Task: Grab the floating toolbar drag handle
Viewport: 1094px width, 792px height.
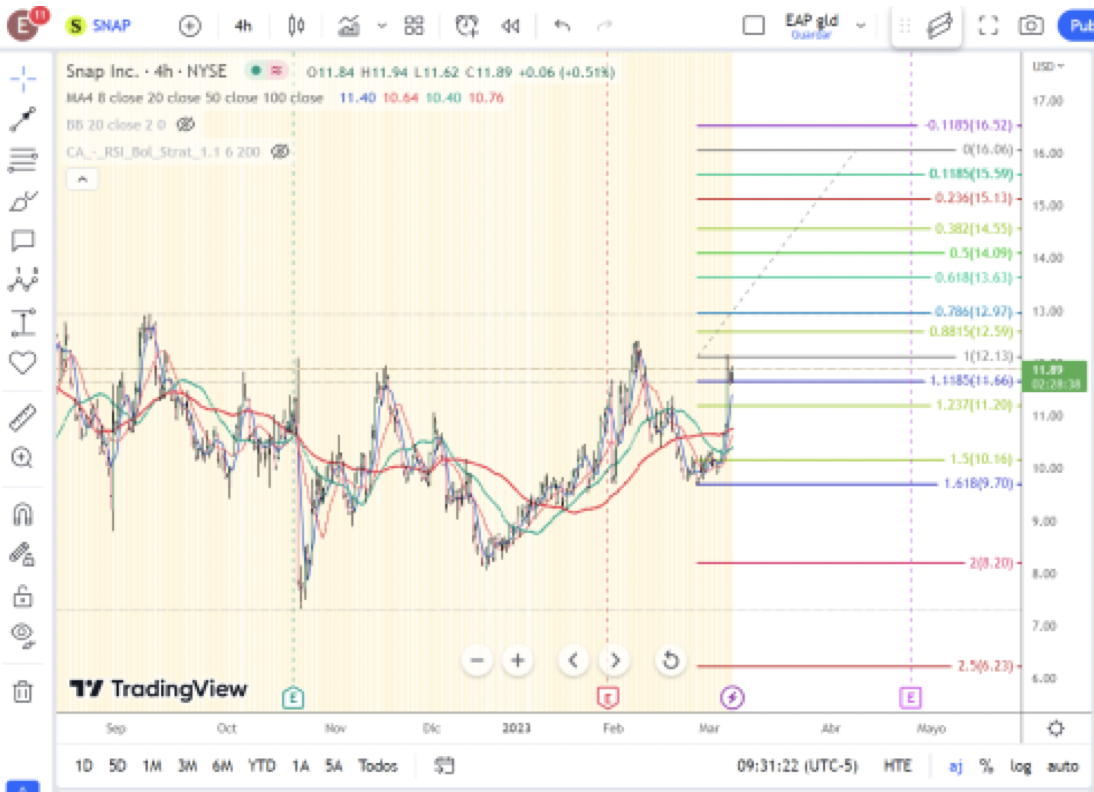Action: (x=905, y=26)
